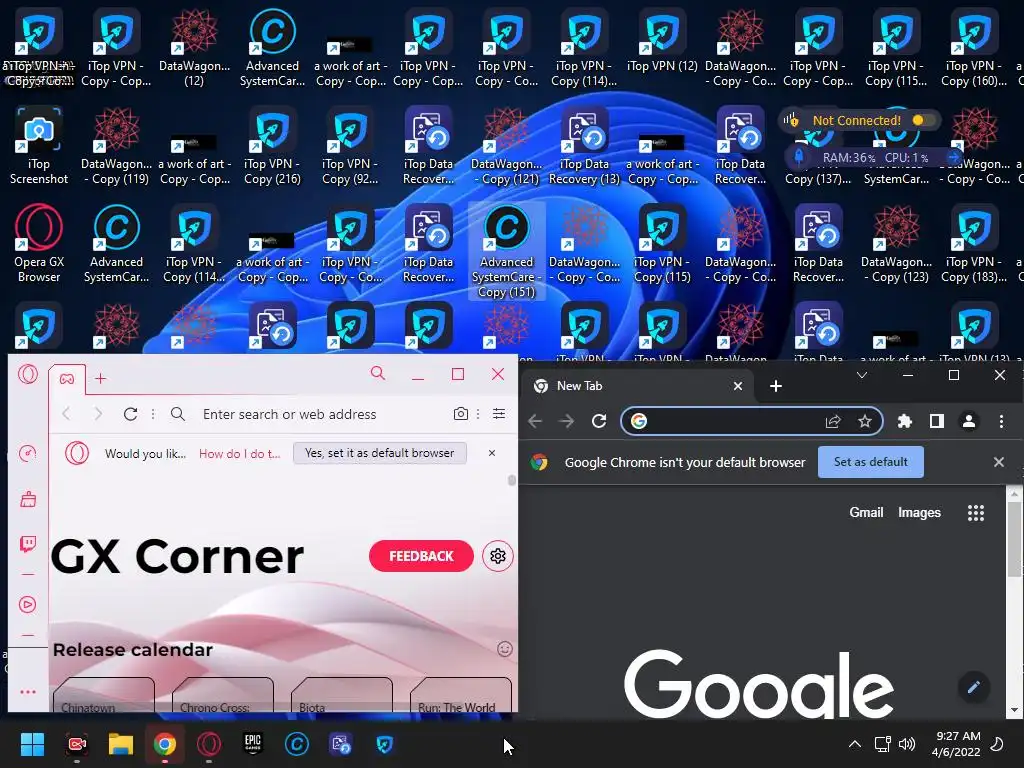This screenshot has height=768, width=1024.
Task: Open the iTop Screenshot desktop shortcut
Action: (39, 146)
